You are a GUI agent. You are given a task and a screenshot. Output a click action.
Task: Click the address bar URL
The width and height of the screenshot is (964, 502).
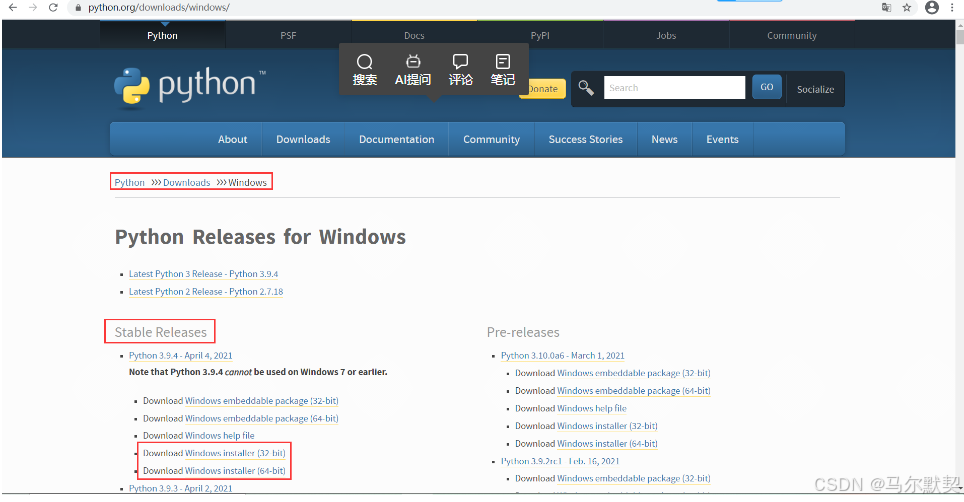click(x=159, y=7)
